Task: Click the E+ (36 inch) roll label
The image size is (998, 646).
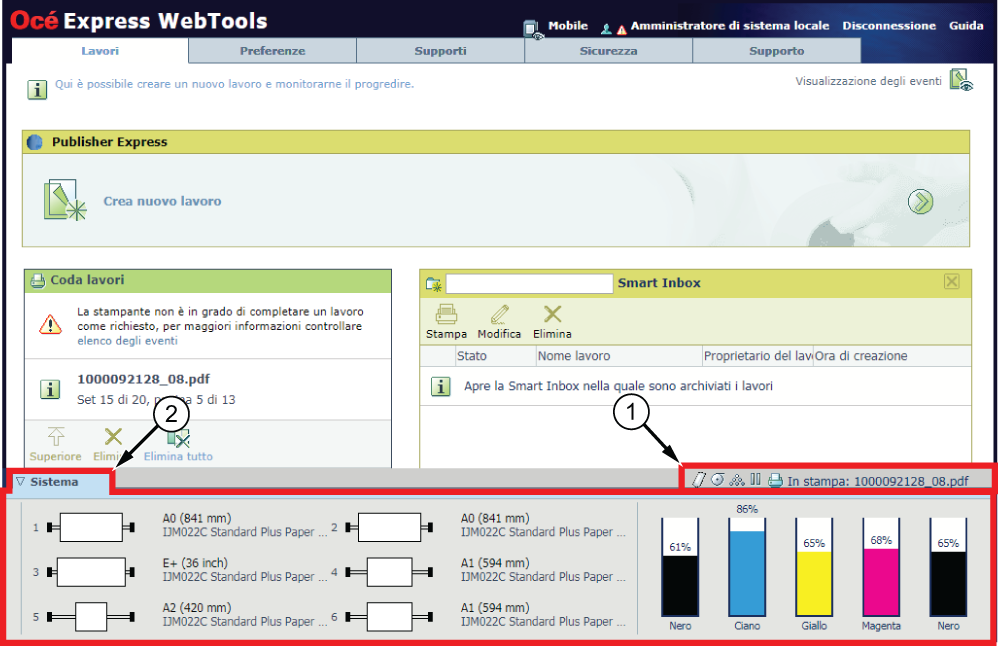Action: [x=195, y=563]
